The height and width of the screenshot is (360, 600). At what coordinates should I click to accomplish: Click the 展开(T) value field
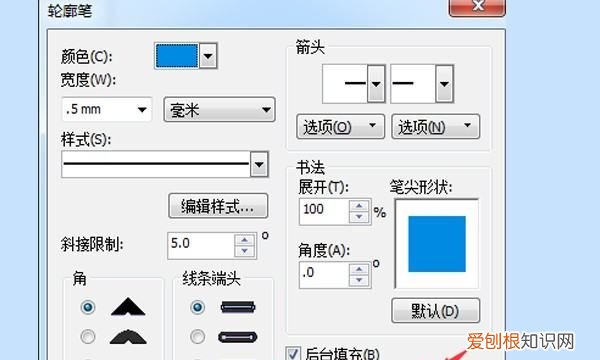coord(324,211)
